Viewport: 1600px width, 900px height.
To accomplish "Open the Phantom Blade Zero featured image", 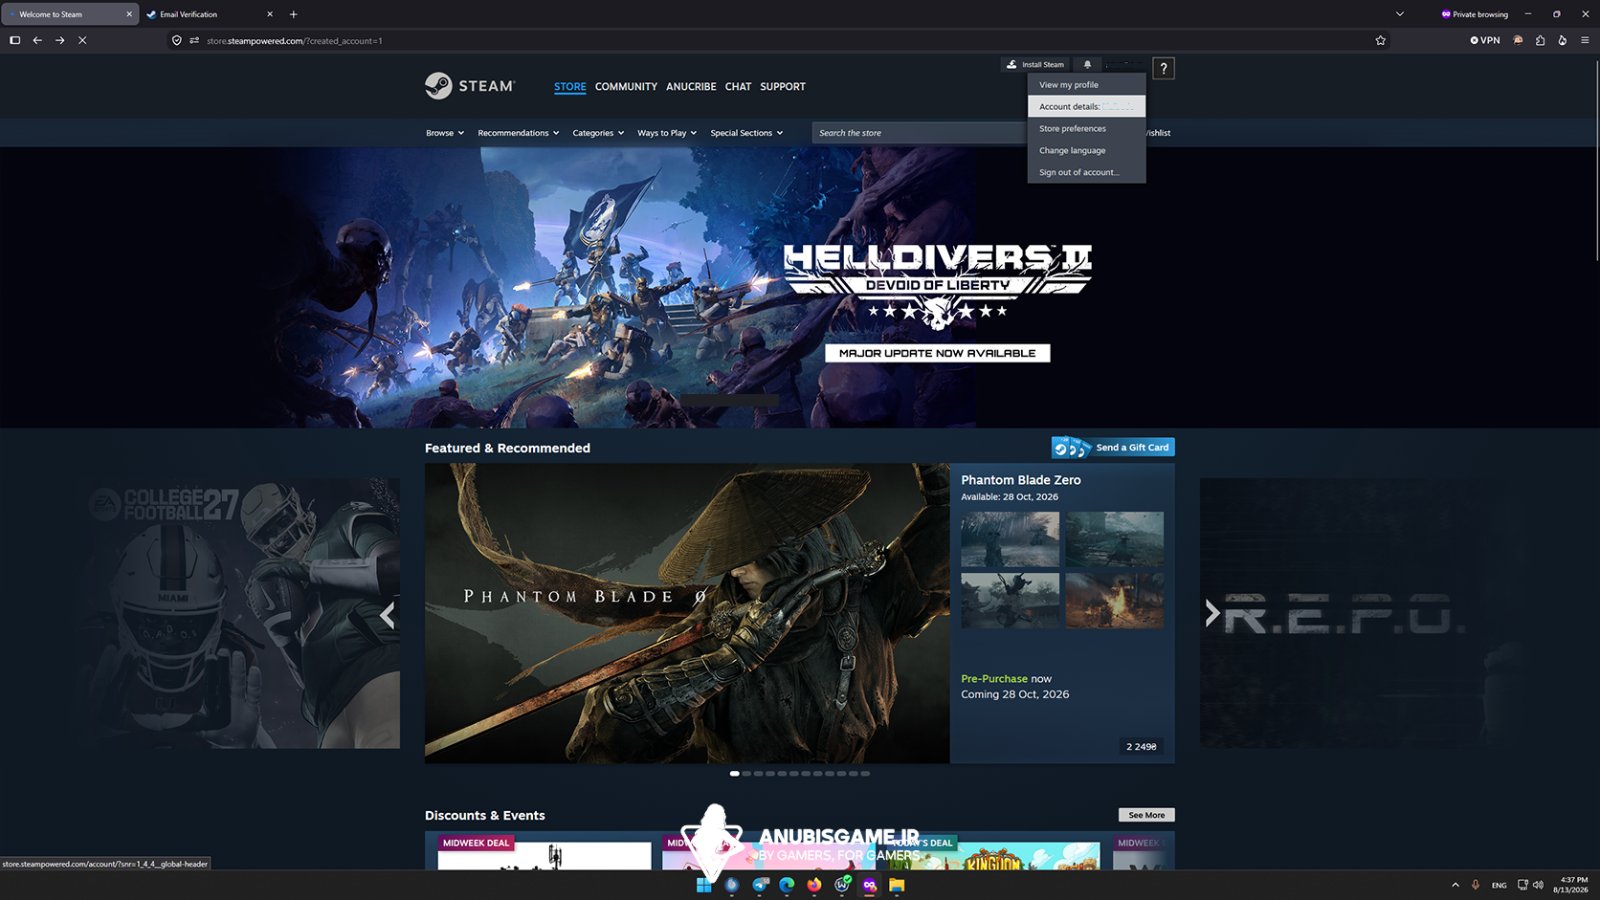I will [x=687, y=613].
